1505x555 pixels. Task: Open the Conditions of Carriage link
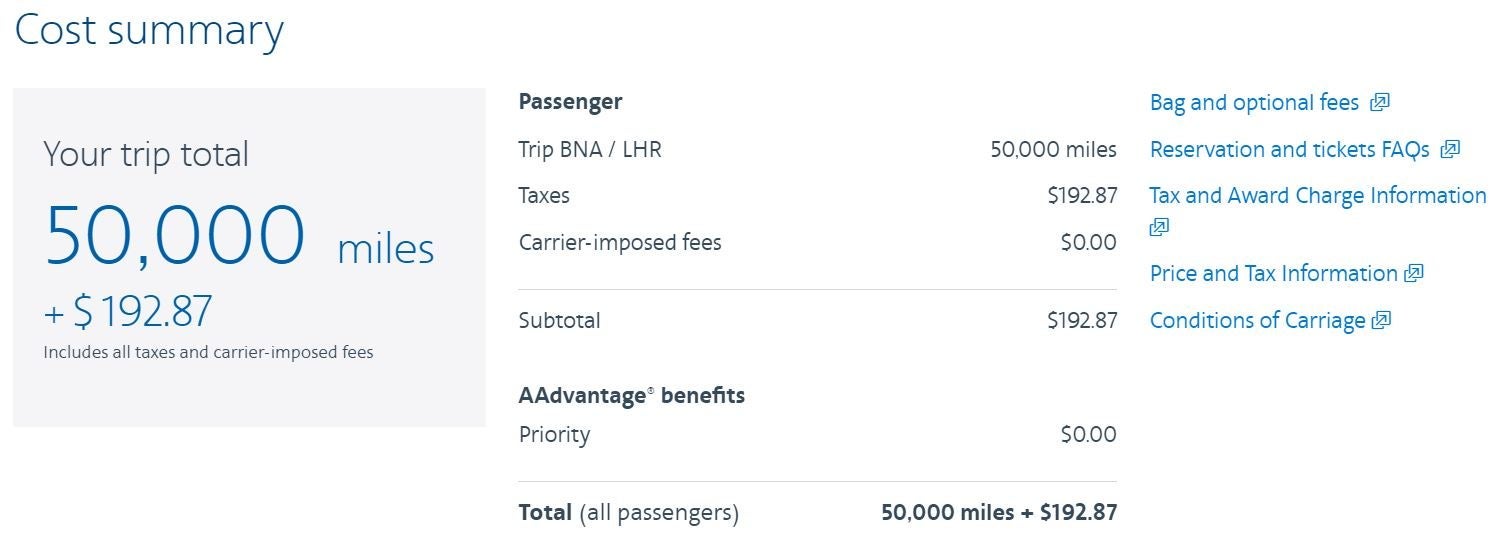(x=1257, y=321)
